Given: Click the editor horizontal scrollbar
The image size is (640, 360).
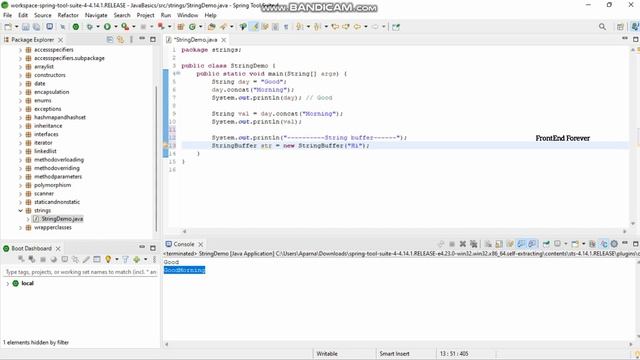Looking at the screenshot, I should 404,231.
